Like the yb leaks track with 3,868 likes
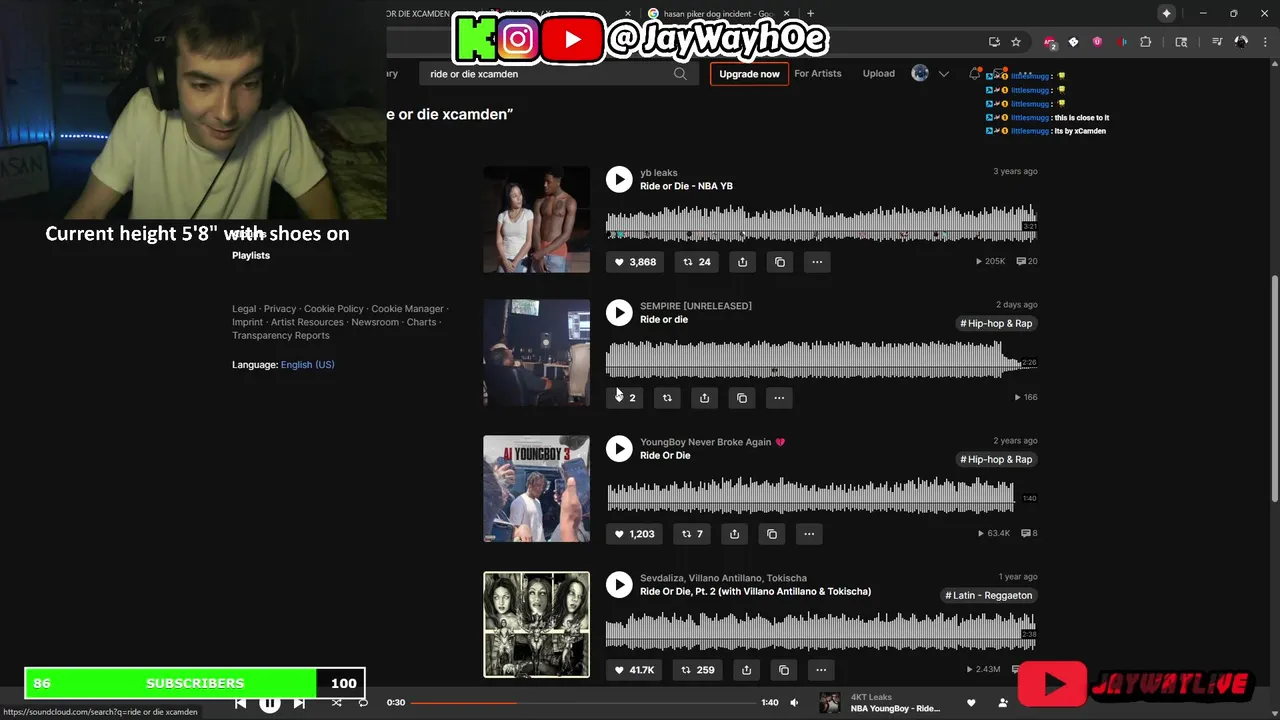Image resolution: width=1280 pixels, height=720 pixels. [x=635, y=262]
